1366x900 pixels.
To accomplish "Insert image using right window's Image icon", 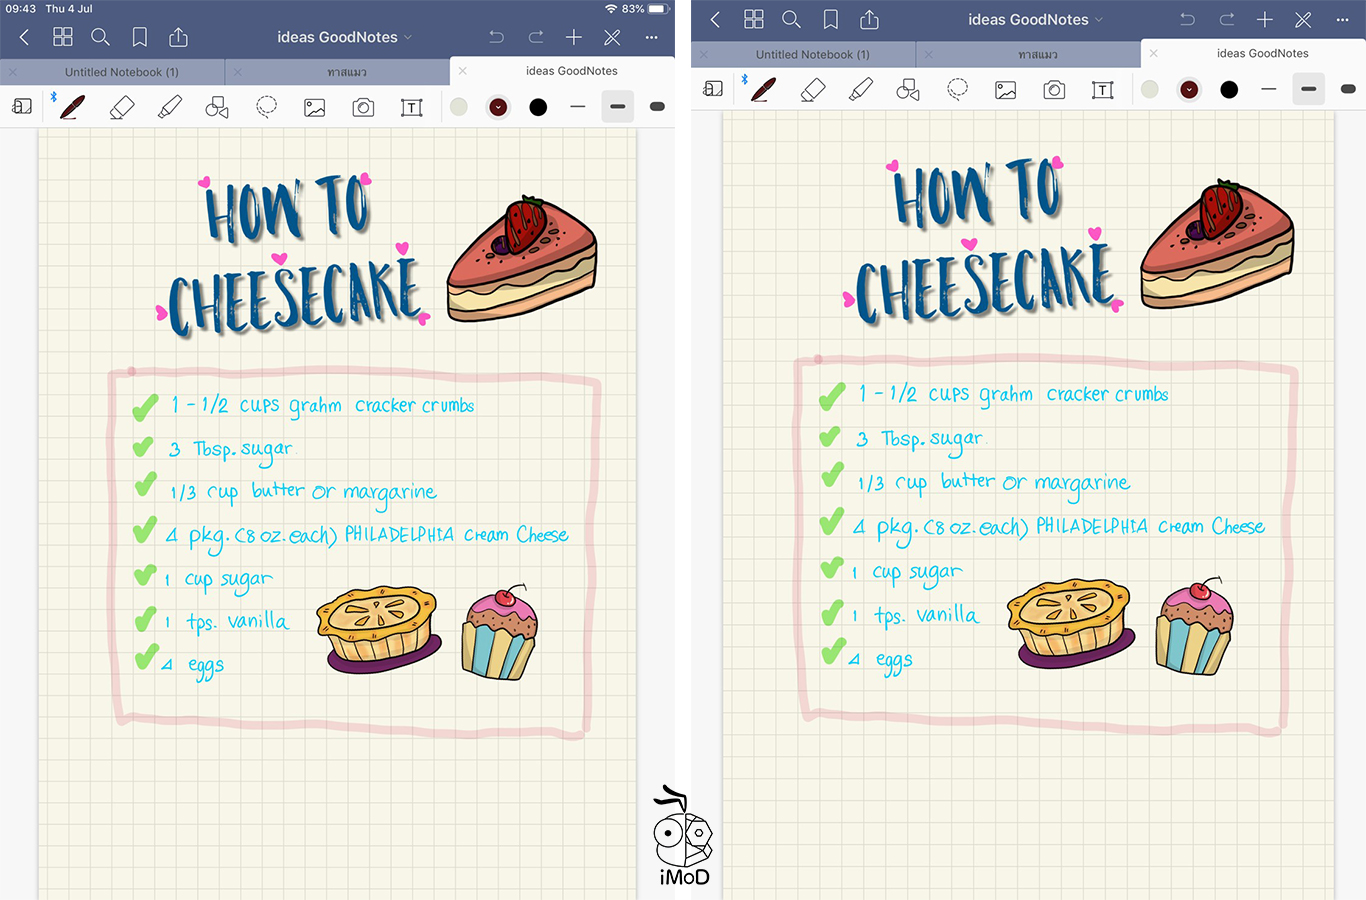I will 1005,90.
